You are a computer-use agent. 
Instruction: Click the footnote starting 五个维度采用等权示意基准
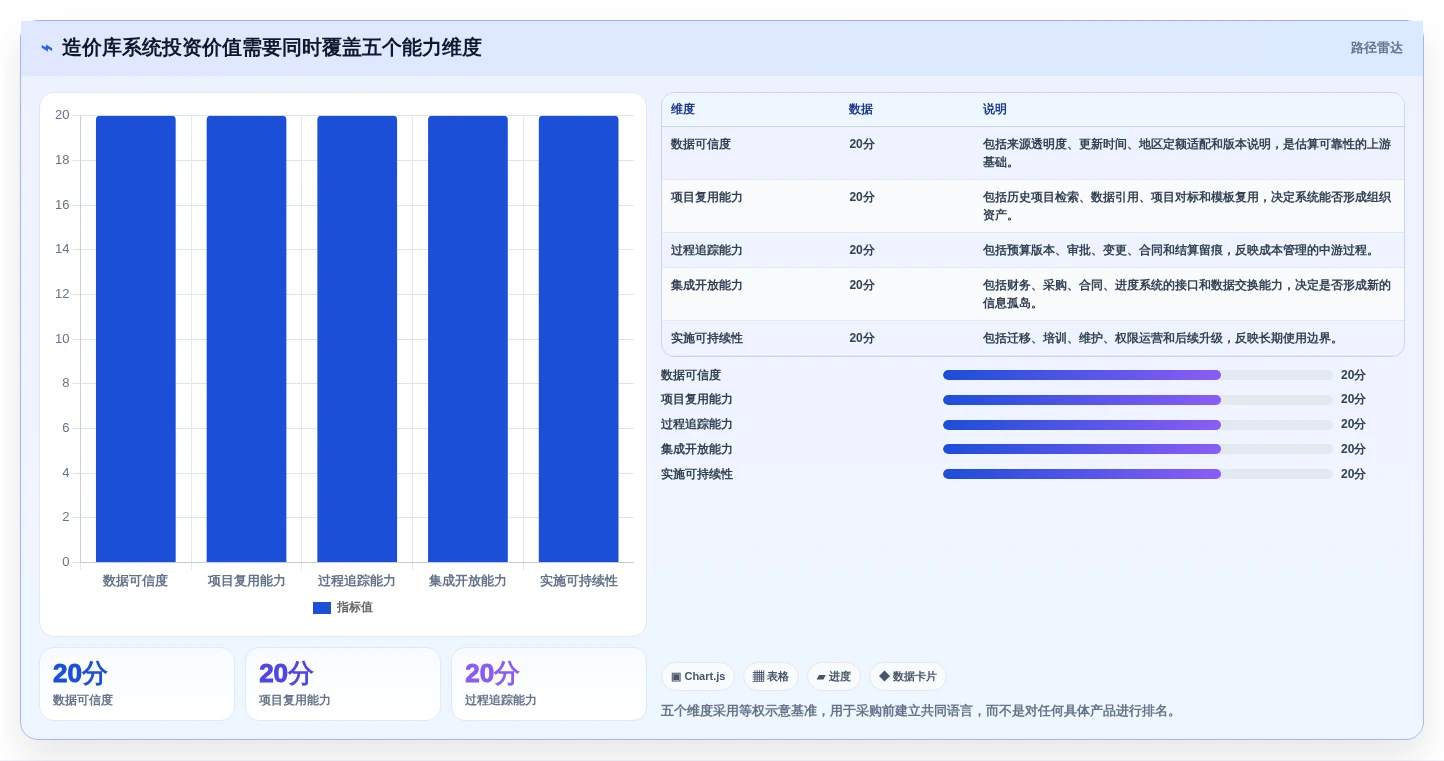click(920, 712)
